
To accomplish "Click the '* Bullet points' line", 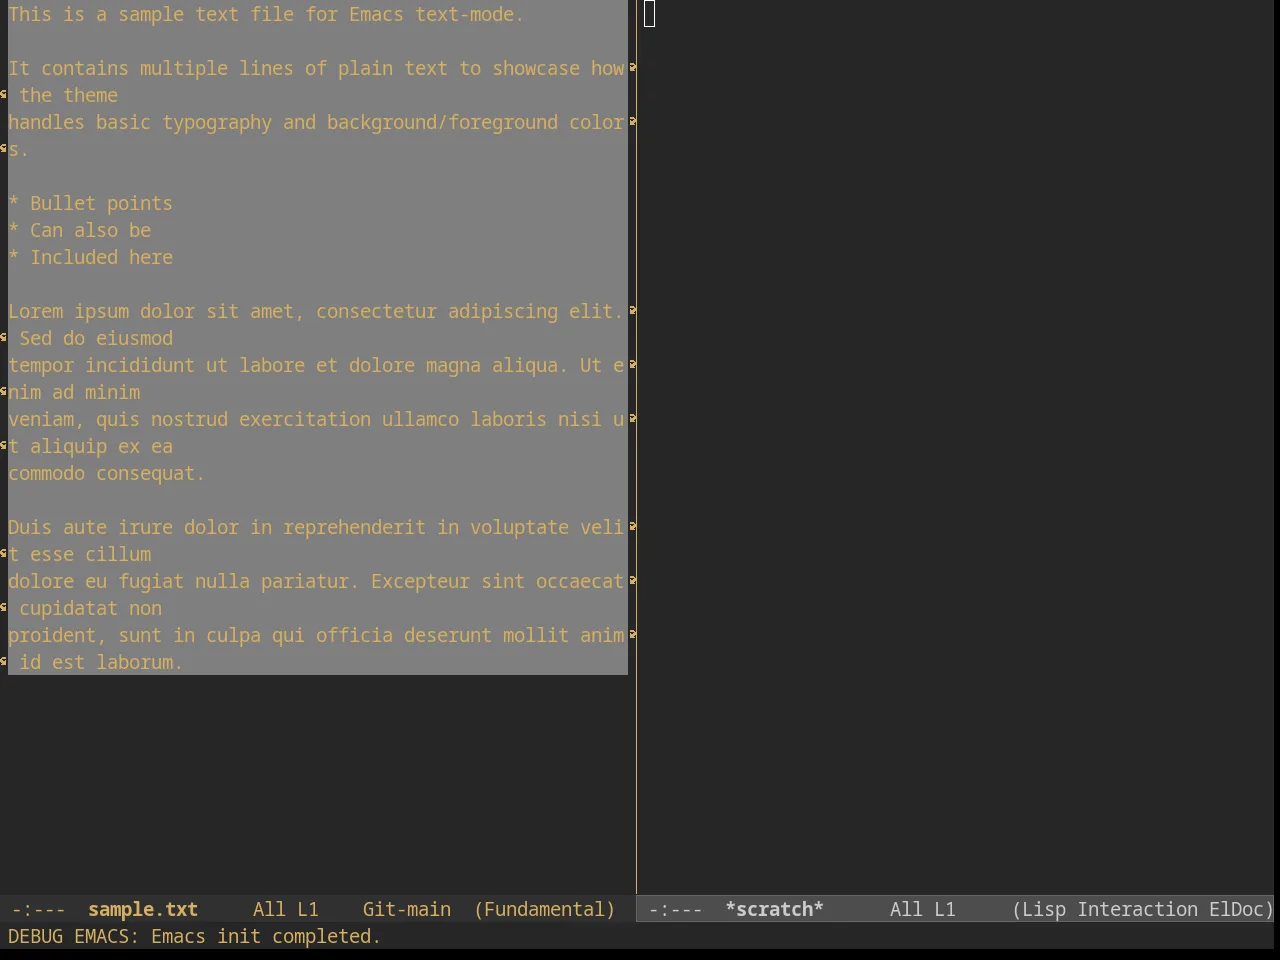I will (90, 203).
